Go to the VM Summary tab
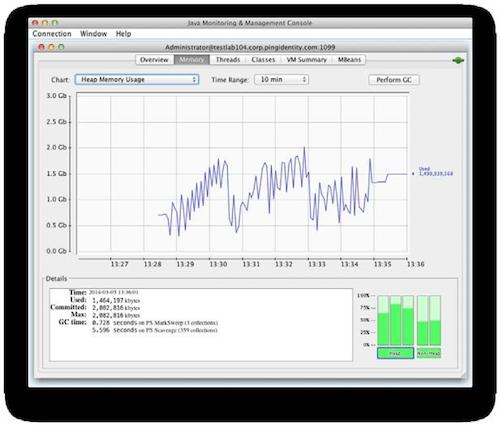 click(307, 60)
